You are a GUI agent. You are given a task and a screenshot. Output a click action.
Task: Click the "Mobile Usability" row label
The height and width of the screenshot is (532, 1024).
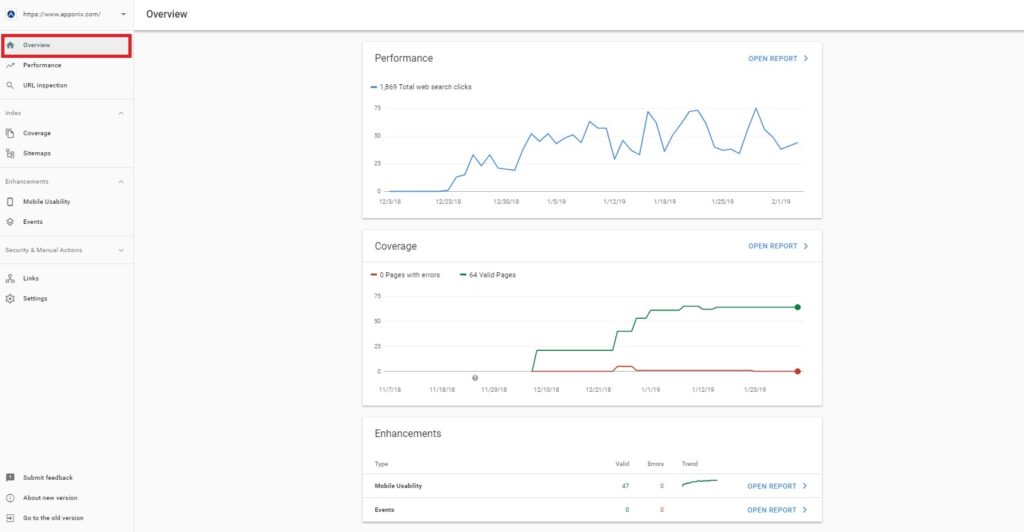click(398, 486)
